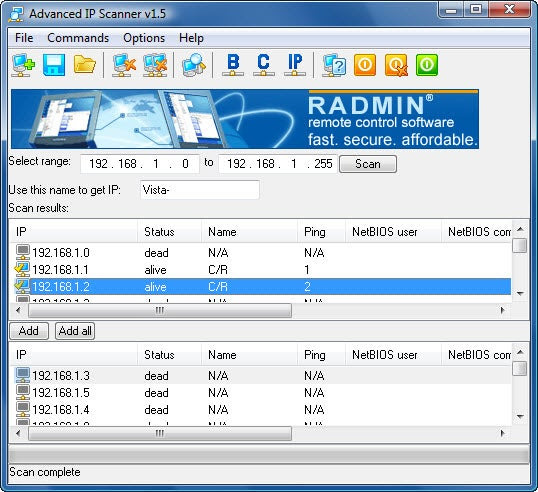Click the blue floppy save icon
The image size is (538, 492).
(x=54, y=65)
